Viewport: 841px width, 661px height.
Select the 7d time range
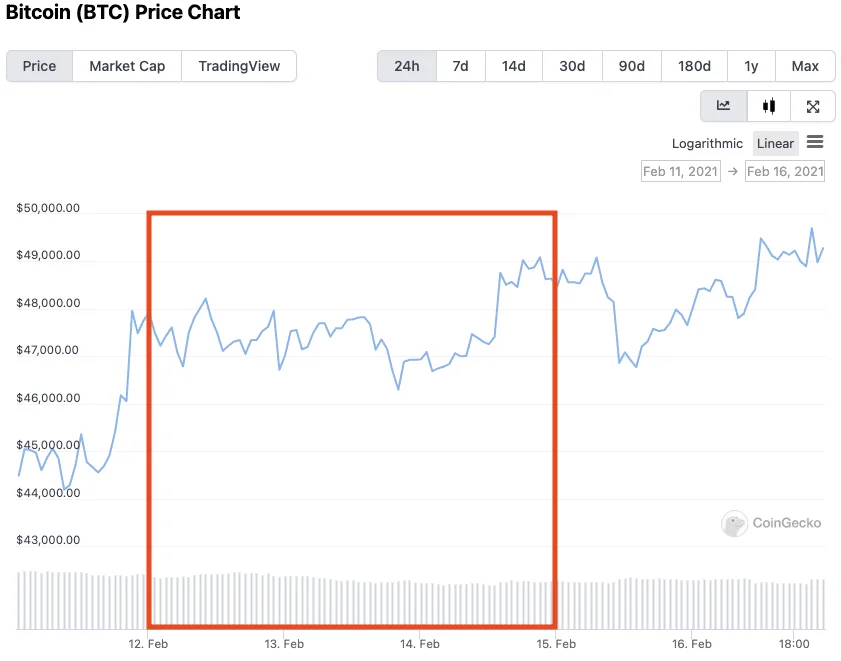460,66
